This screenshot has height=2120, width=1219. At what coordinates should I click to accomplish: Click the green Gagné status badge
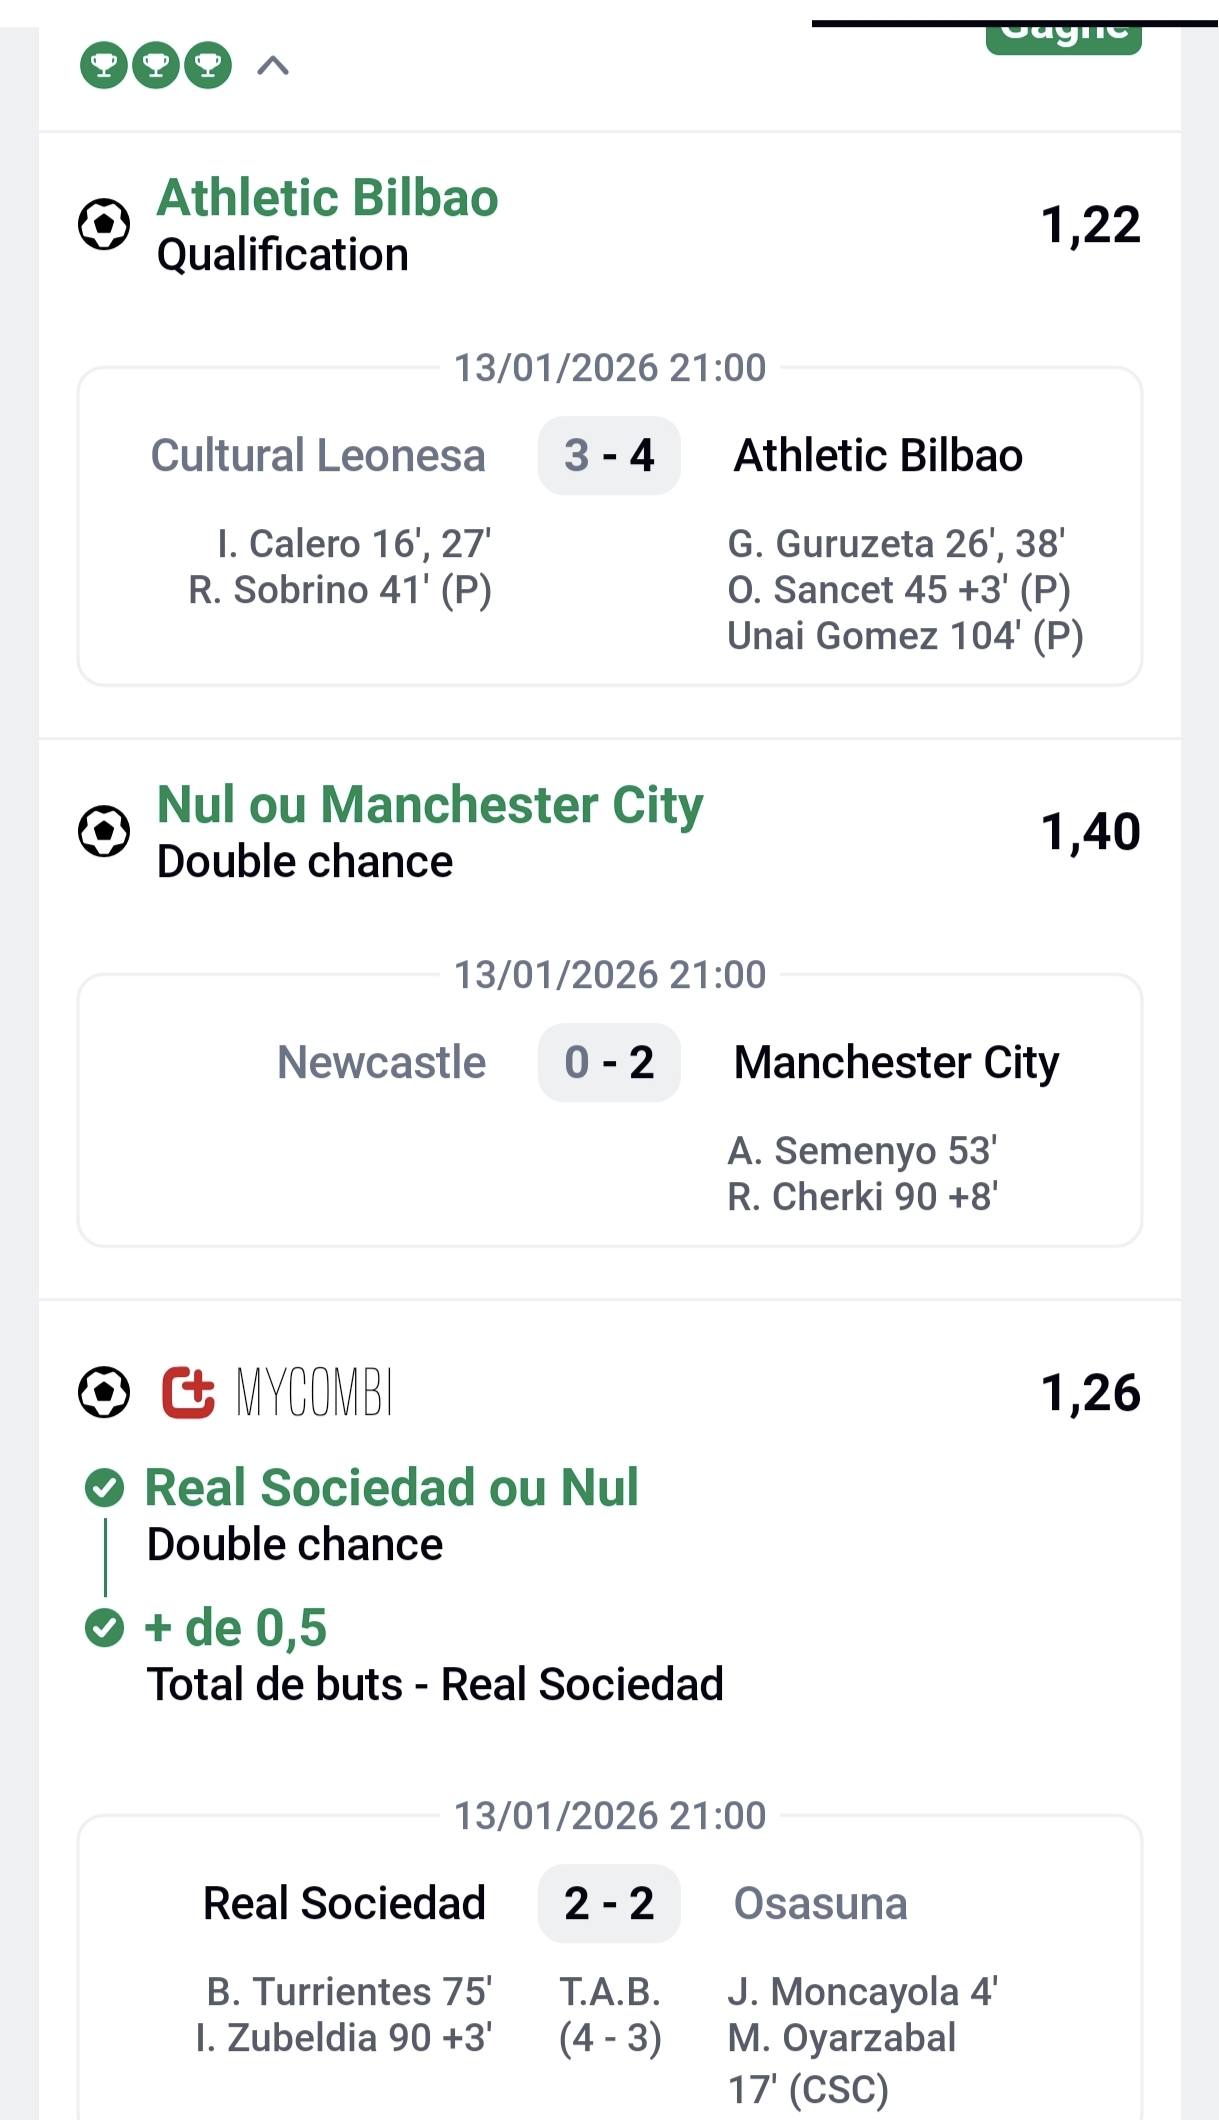[1063, 36]
